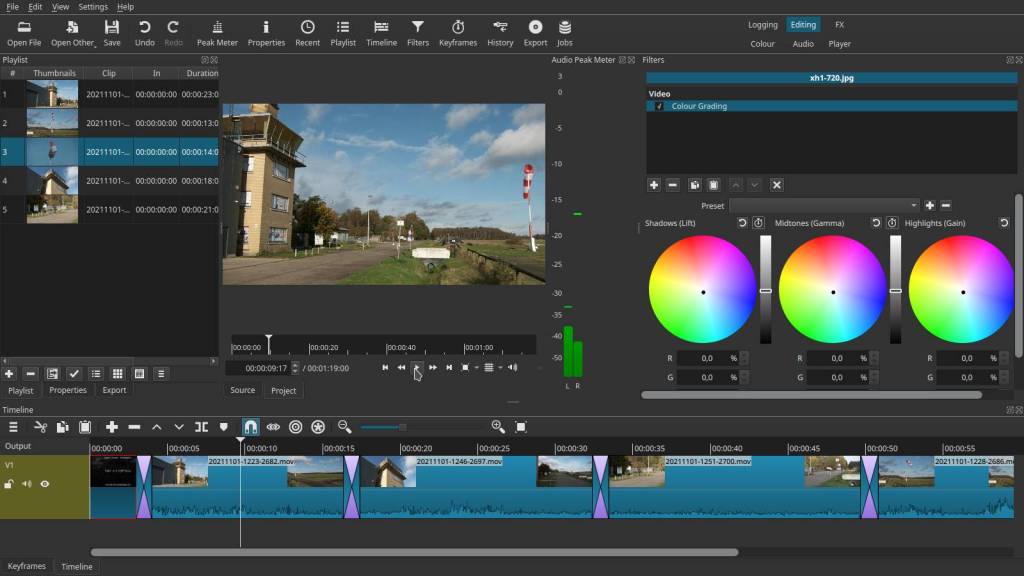This screenshot has width=1024, height=576.
Task: Select playlist clip number 4 thumbnail
Action: (x=52, y=181)
